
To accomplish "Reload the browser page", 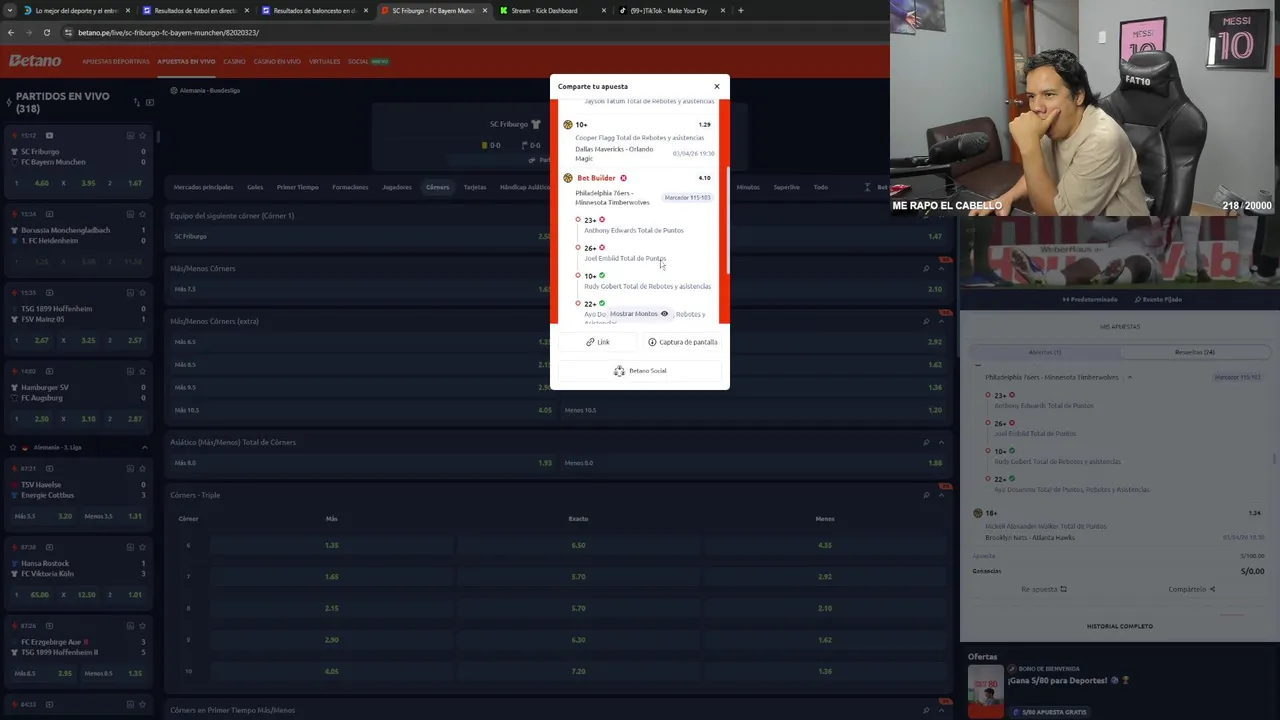I will point(46,32).
